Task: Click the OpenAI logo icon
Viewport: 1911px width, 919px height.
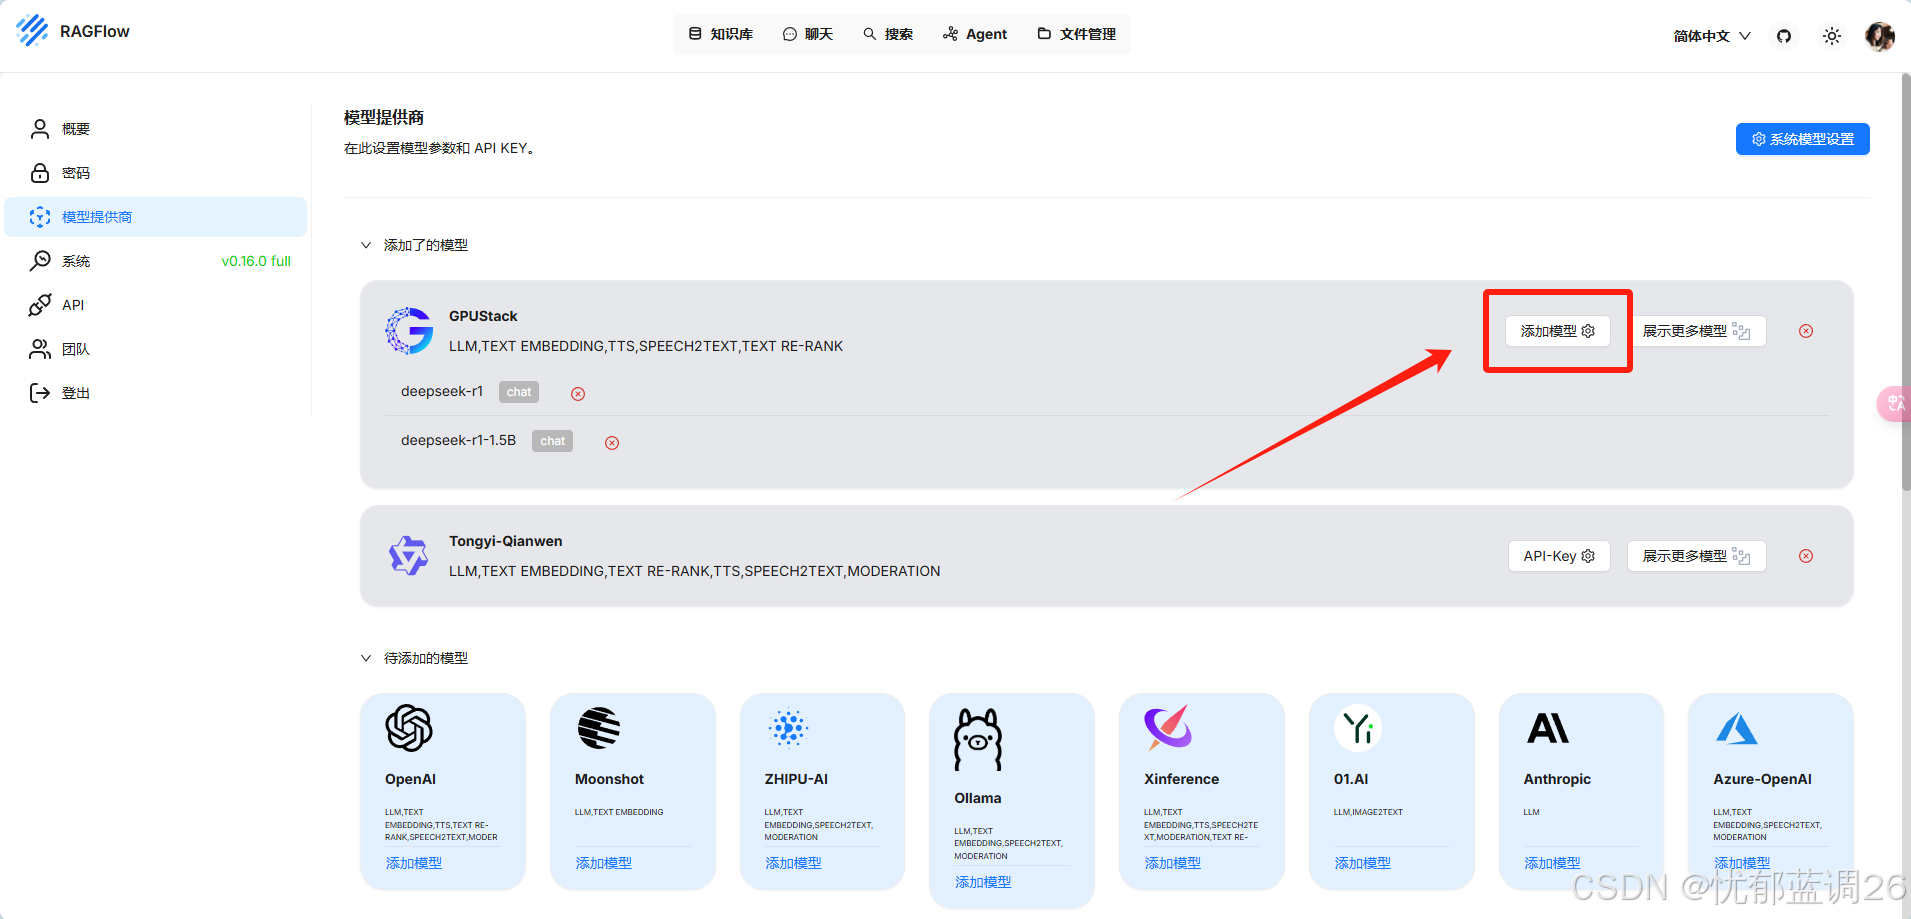Action: (409, 728)
